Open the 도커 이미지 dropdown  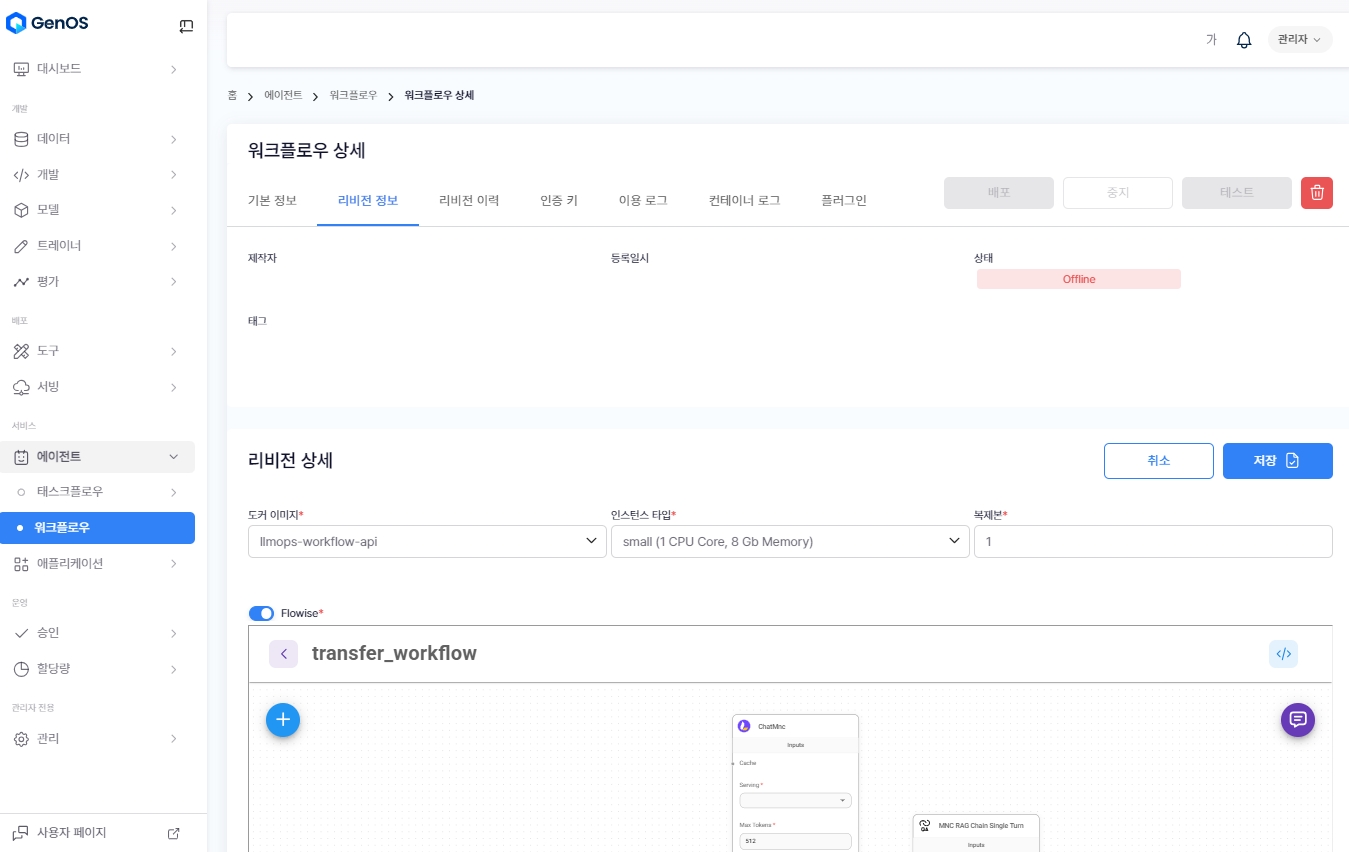(427, 542)
